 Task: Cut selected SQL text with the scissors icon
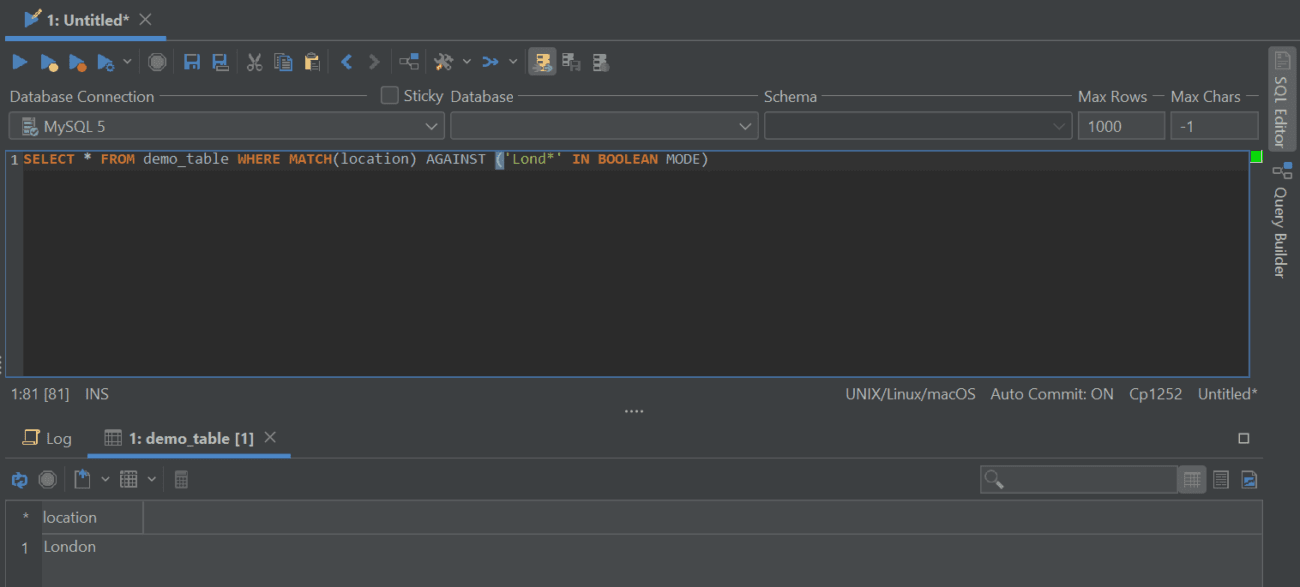tap(254, 61)
